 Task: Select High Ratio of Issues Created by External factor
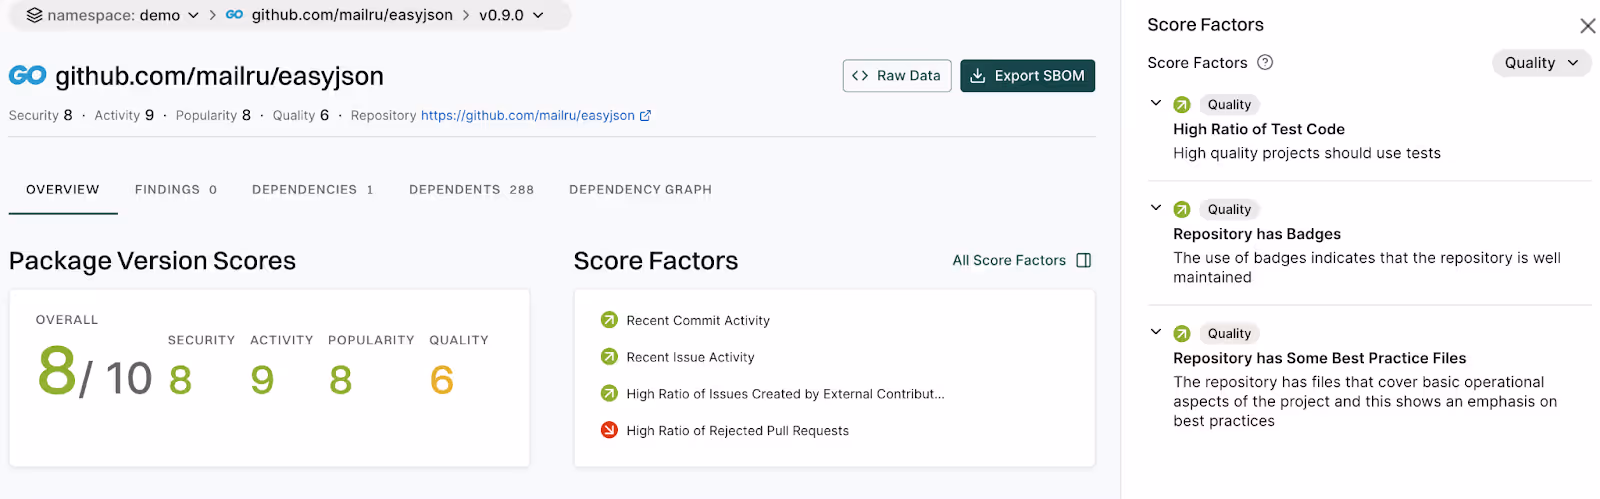[785, 394]
